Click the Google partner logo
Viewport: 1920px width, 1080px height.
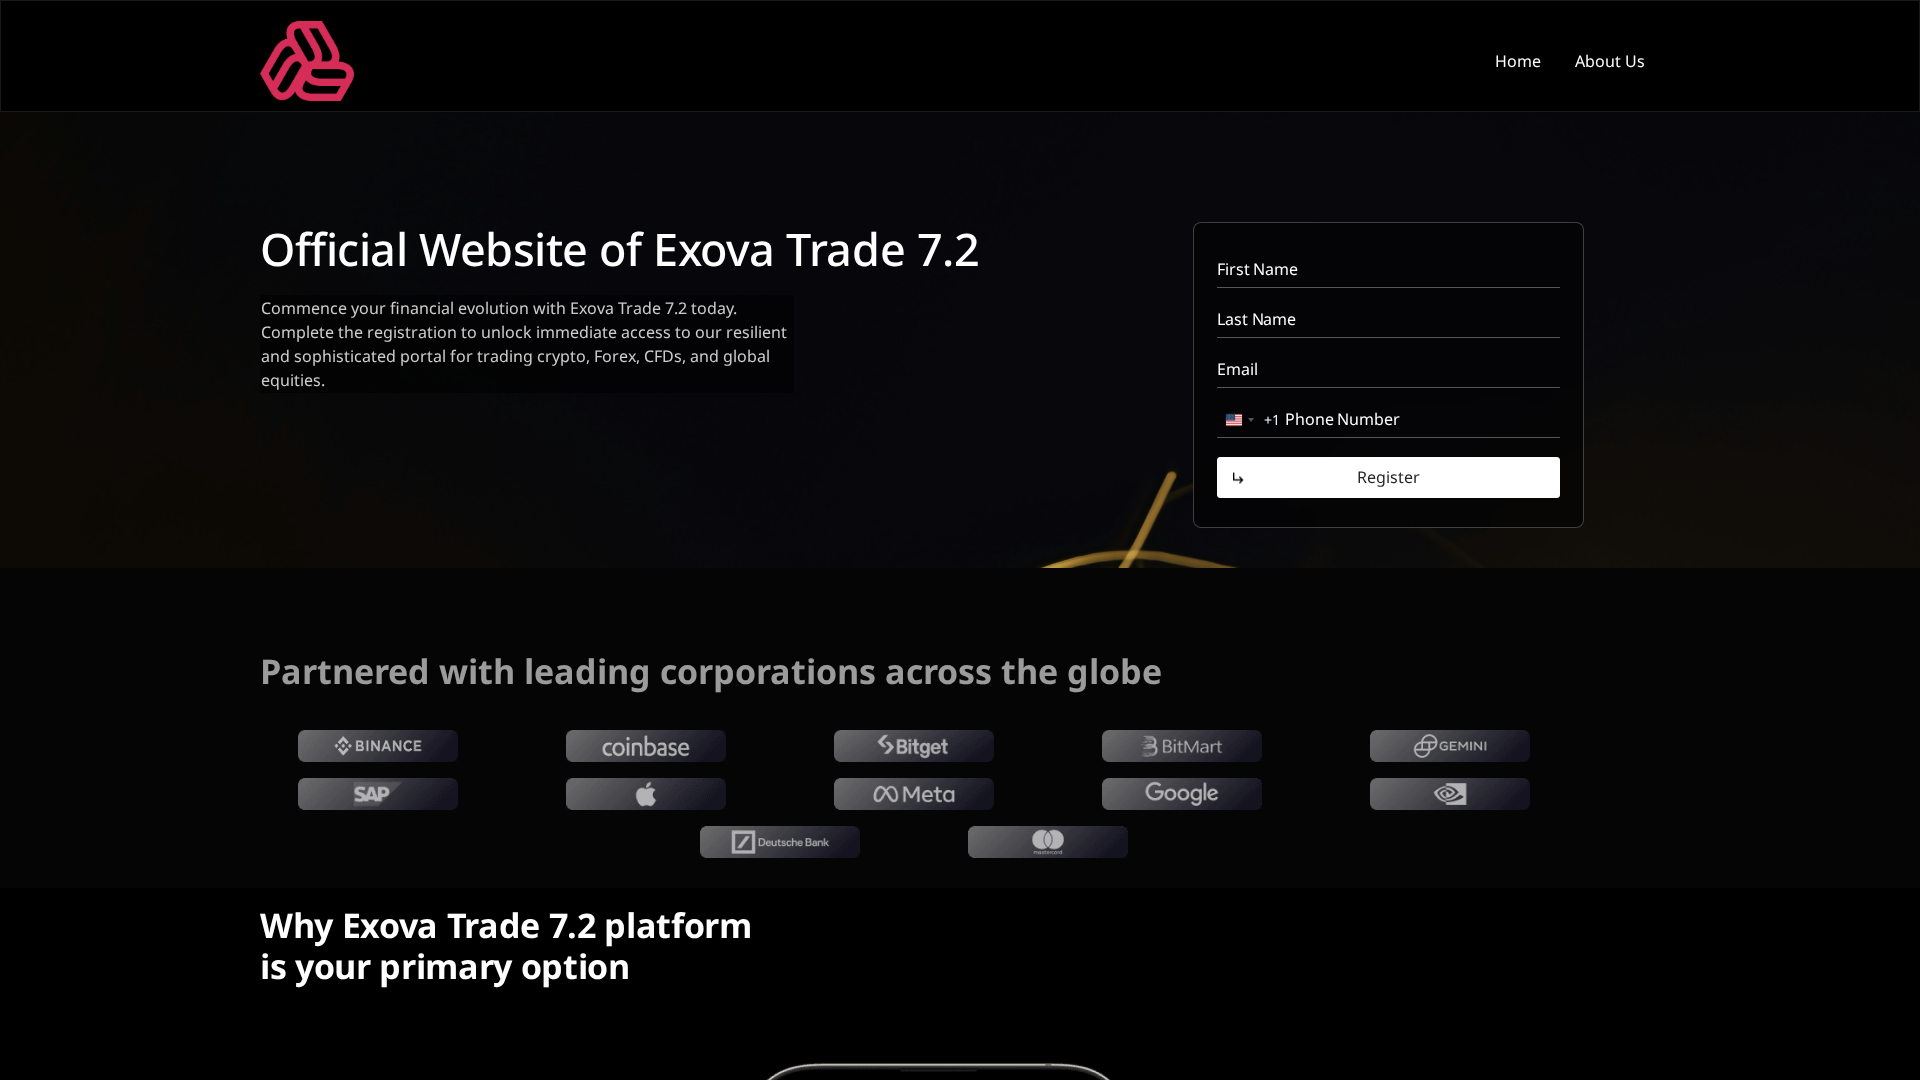(1181, 793)
